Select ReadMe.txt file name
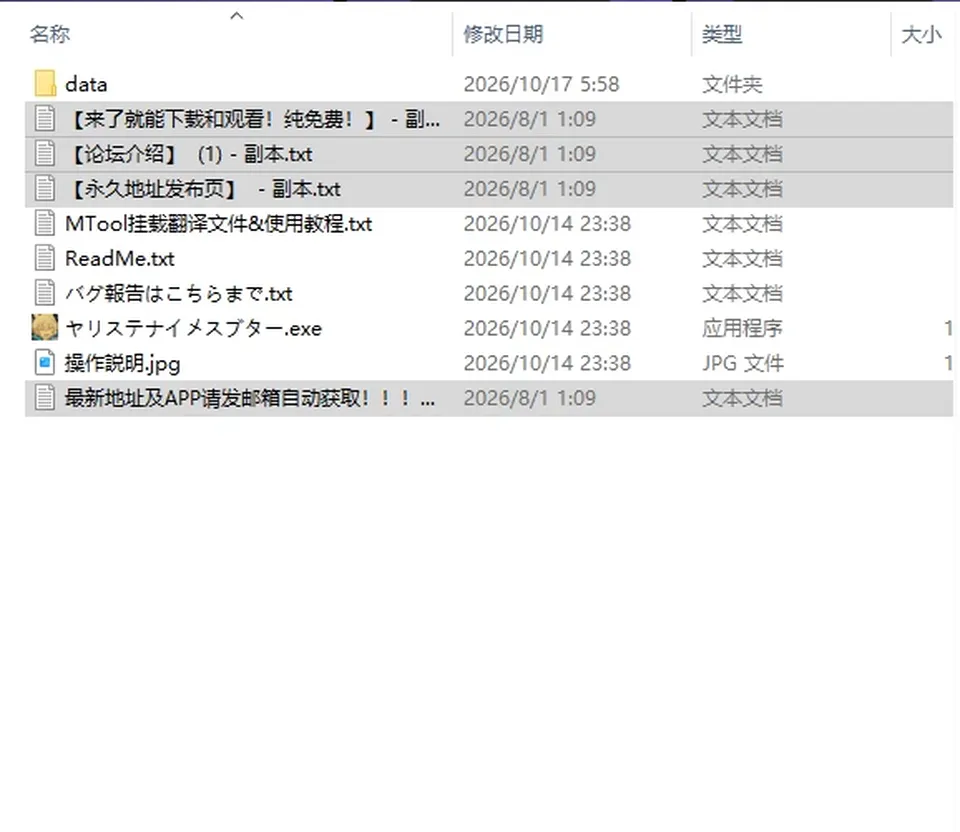The image size is (960, 832). click(120, 259)
